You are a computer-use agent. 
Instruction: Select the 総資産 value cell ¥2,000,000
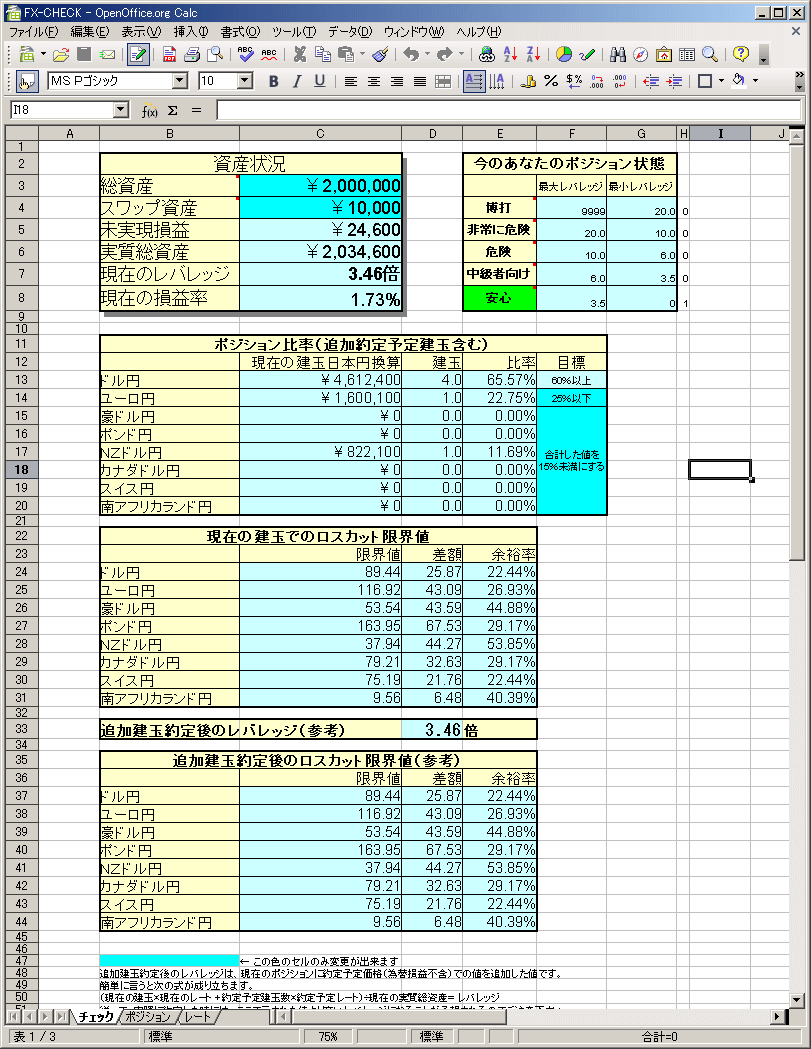320,185
